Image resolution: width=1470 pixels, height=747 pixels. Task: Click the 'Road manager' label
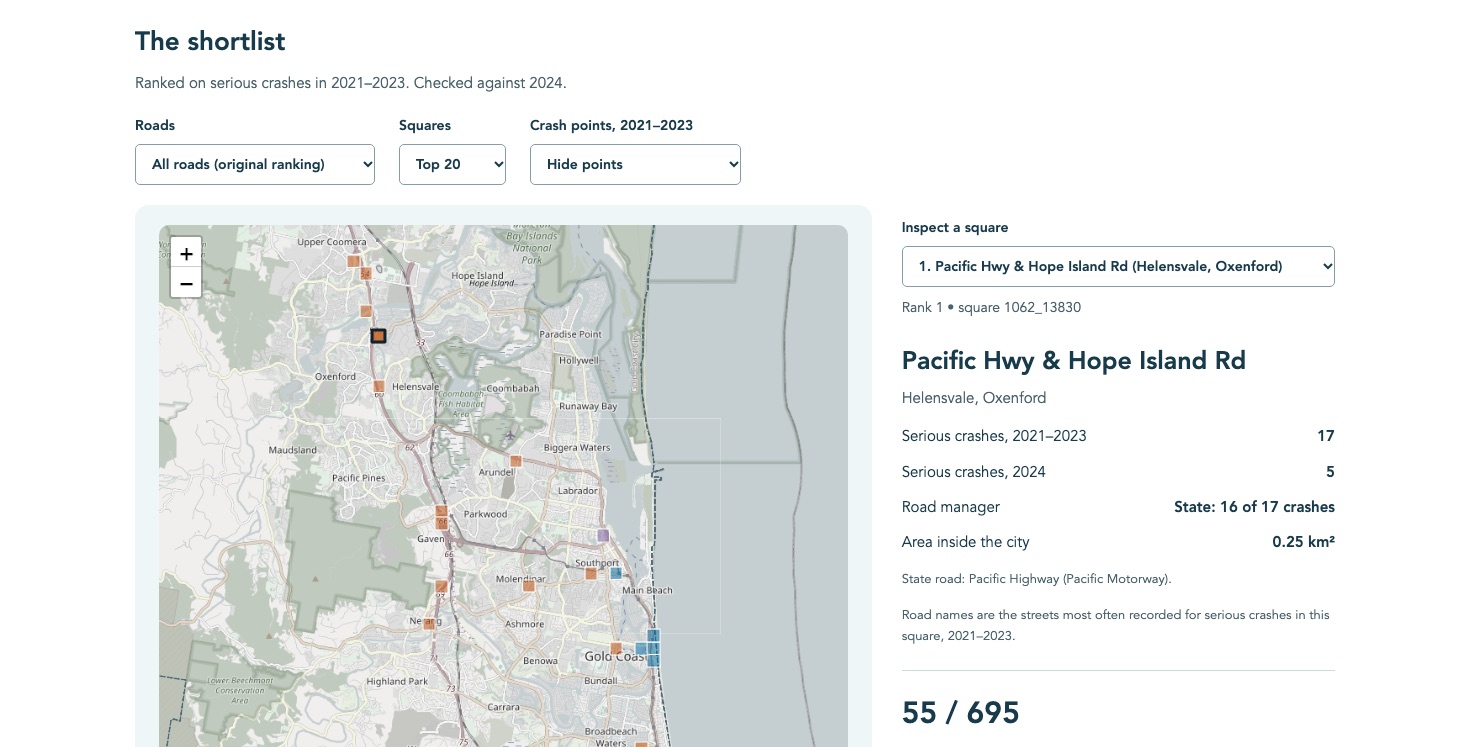(951, 507)
